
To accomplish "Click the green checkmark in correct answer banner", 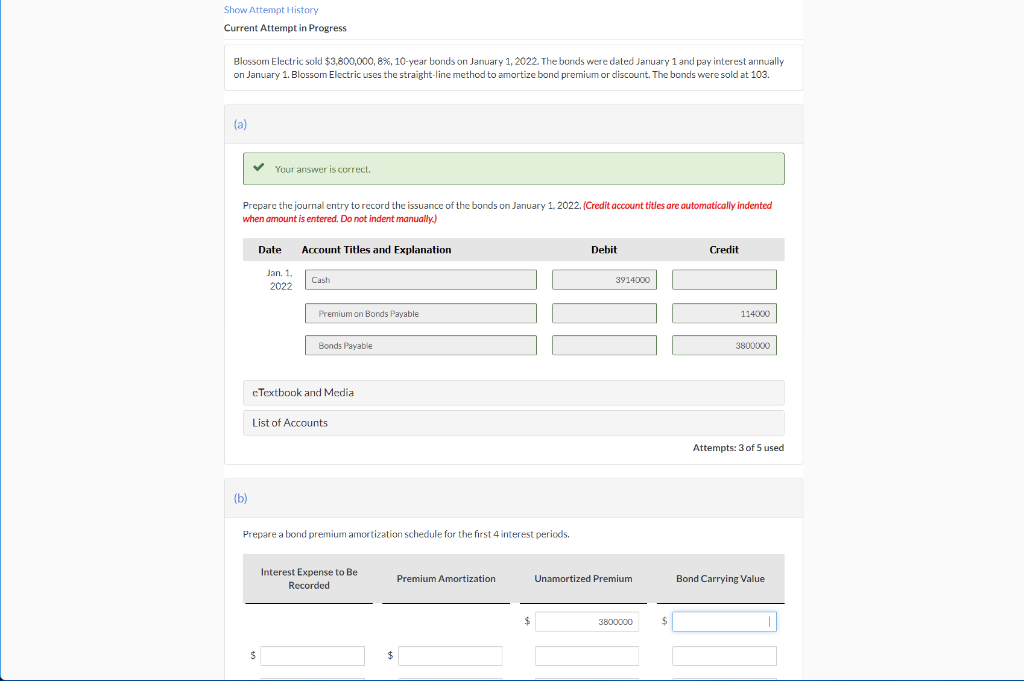I will click(259, 167).
